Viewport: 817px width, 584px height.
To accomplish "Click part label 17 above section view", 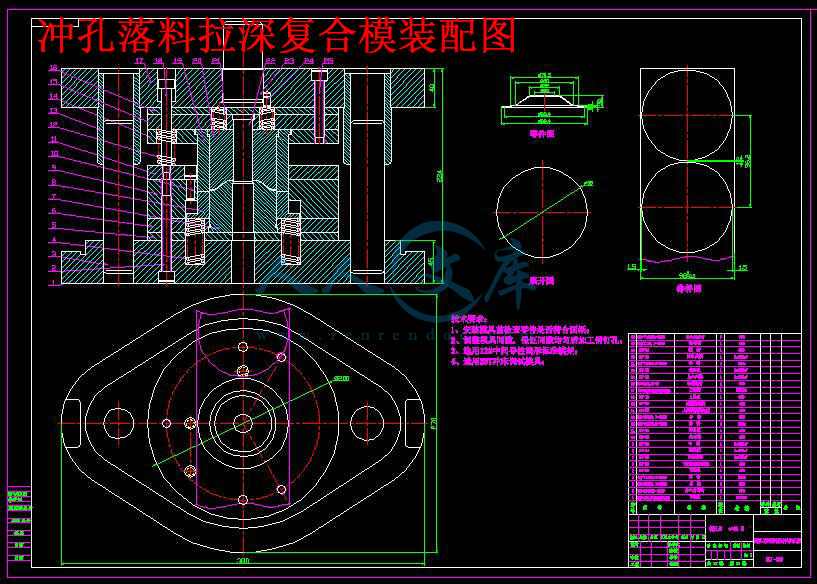I will tap(139, 61).
